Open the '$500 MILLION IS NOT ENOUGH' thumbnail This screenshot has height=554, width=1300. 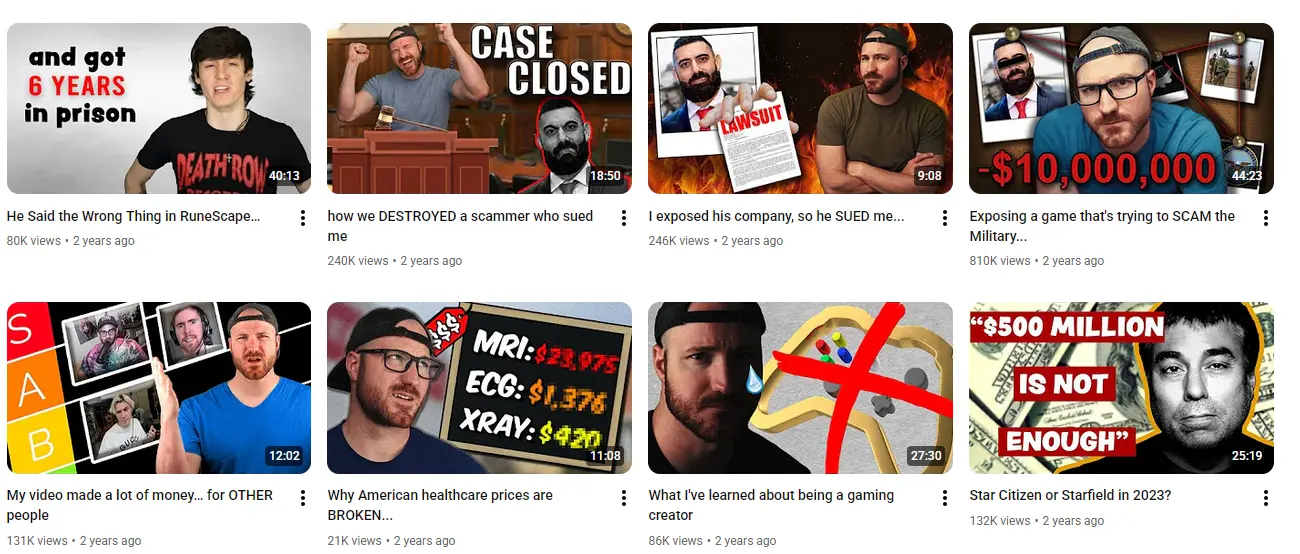1122,388
